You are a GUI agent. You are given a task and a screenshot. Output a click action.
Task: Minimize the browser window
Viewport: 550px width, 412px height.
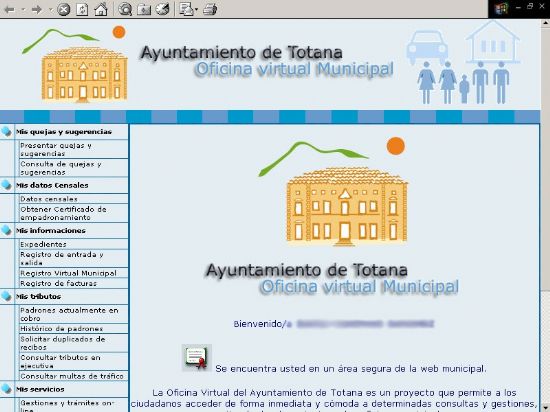[x=518, y=7]
